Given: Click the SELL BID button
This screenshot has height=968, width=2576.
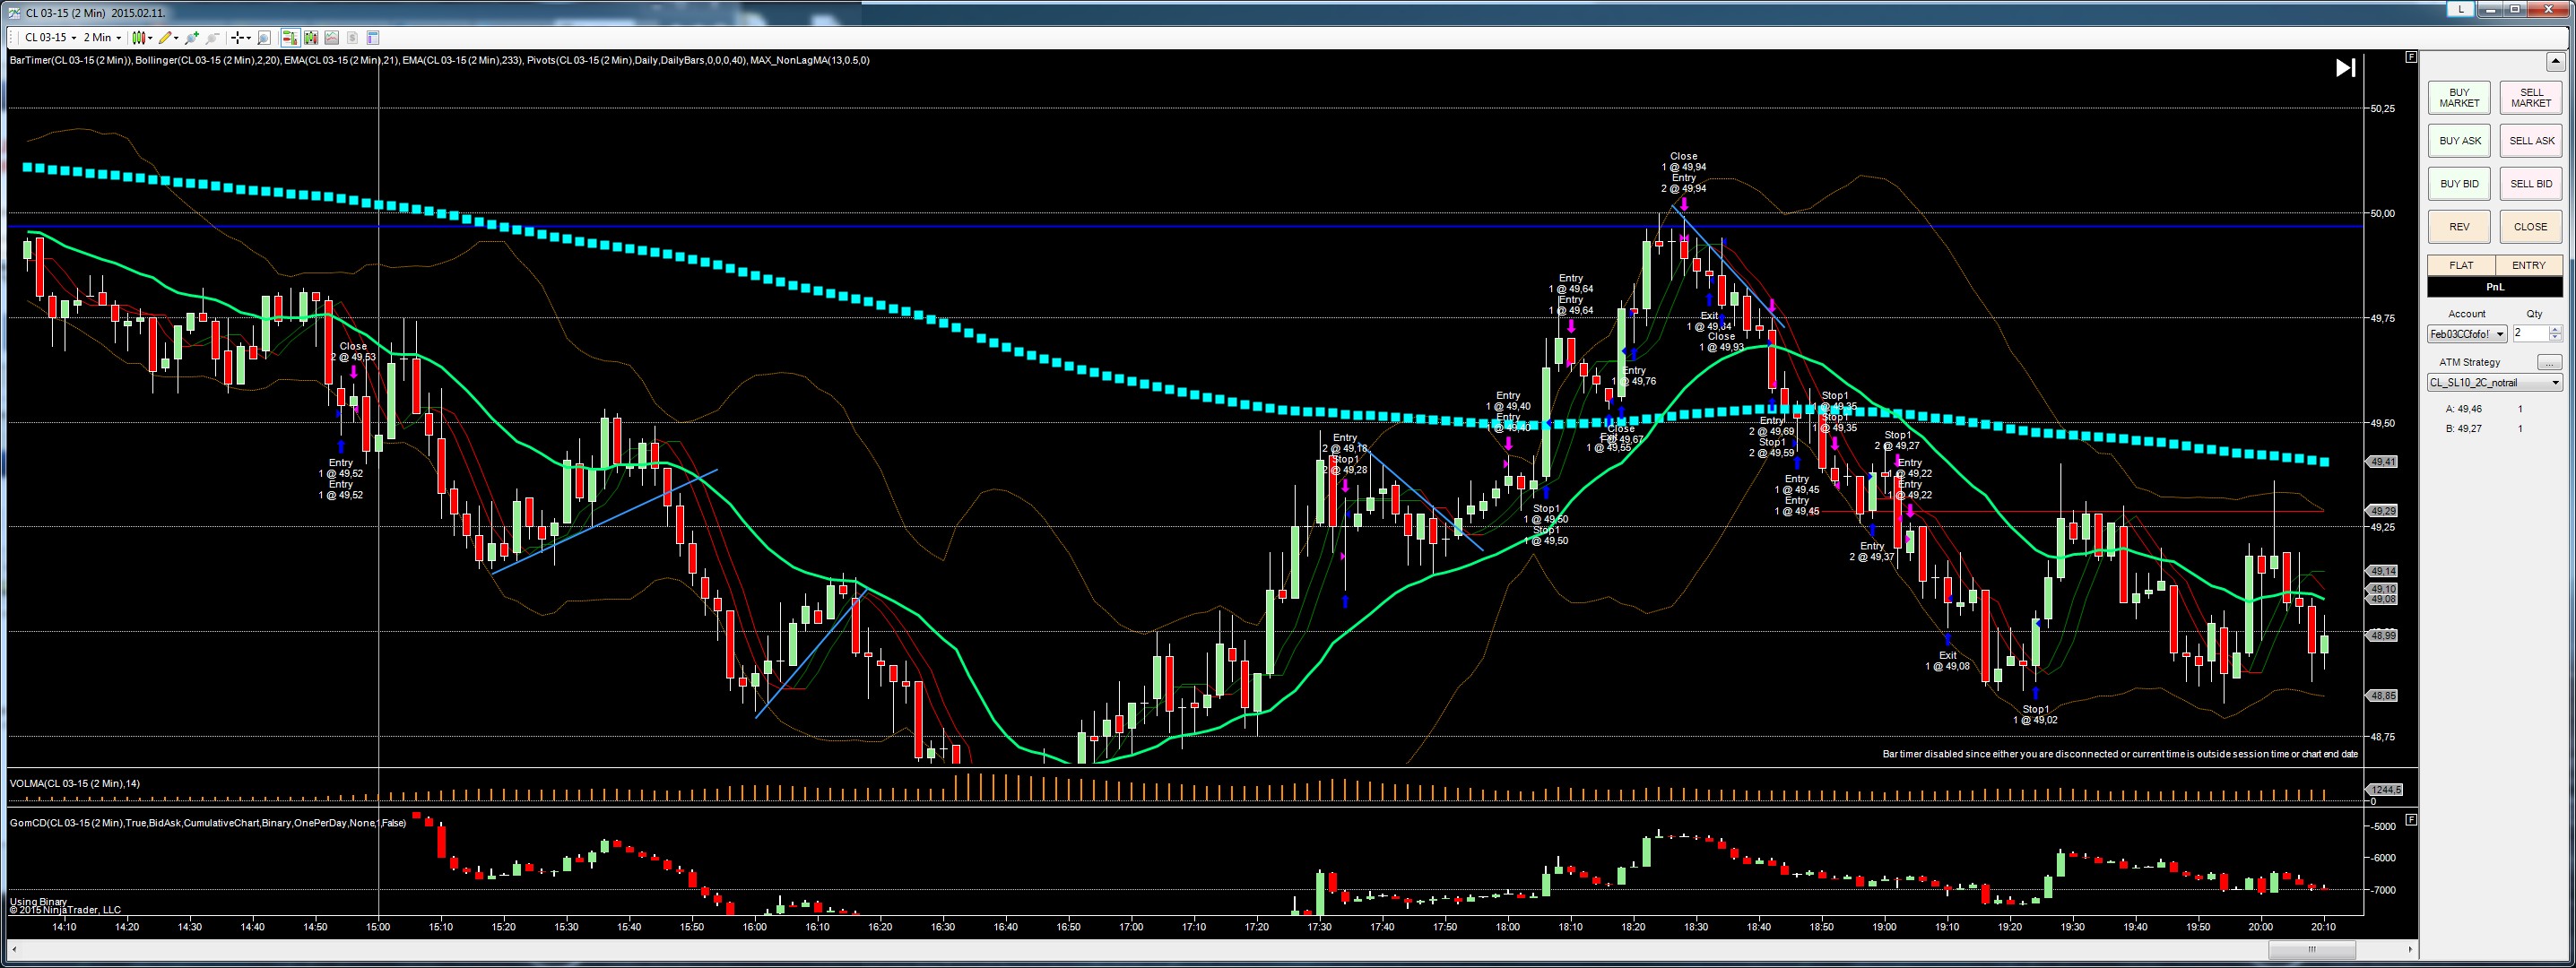Looking at the screenshot, I should point(2531,184).
